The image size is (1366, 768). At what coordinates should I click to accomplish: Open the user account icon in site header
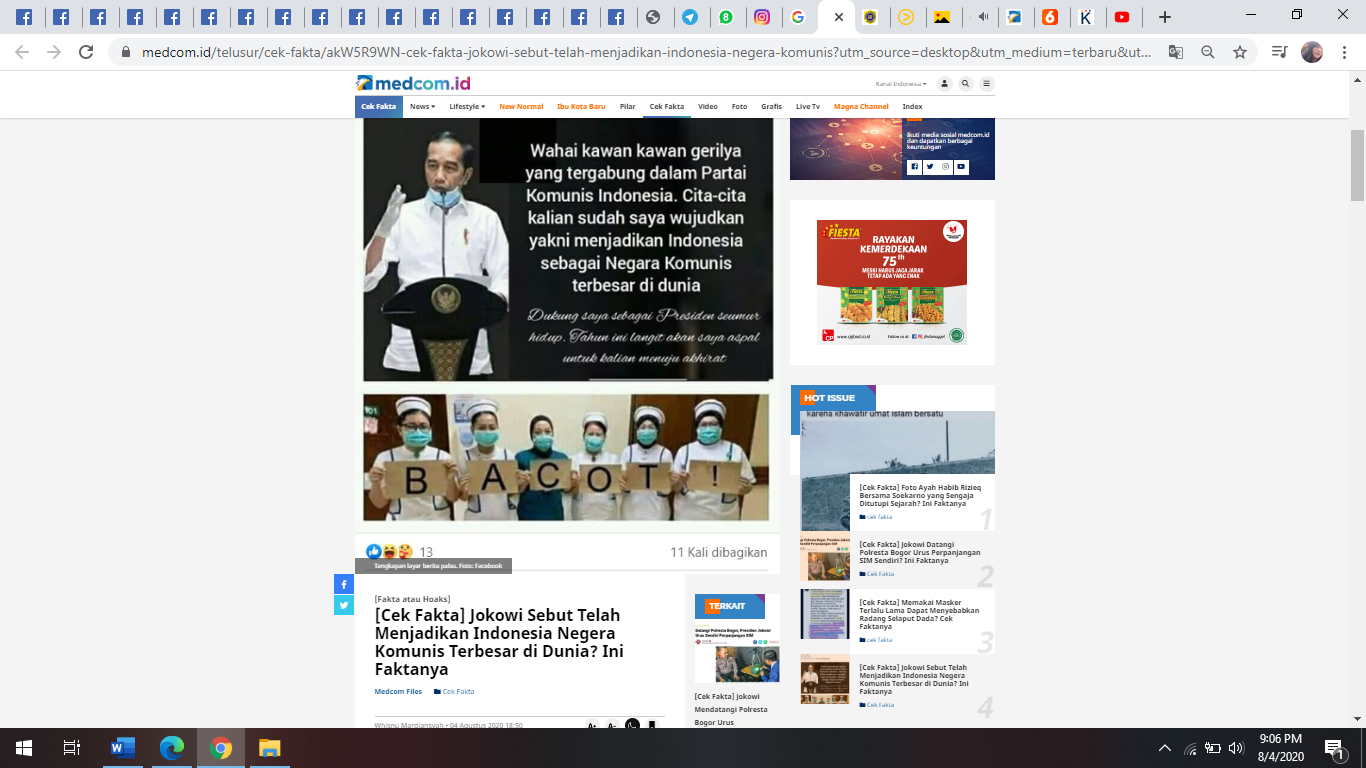coord(945,84)
